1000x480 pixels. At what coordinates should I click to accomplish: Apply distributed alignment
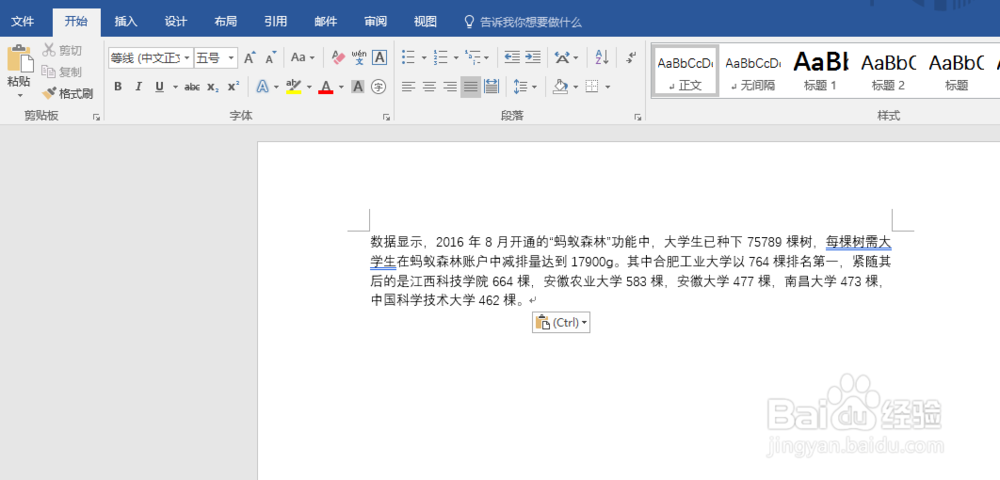pyautogui.click(x=491, y=87)
